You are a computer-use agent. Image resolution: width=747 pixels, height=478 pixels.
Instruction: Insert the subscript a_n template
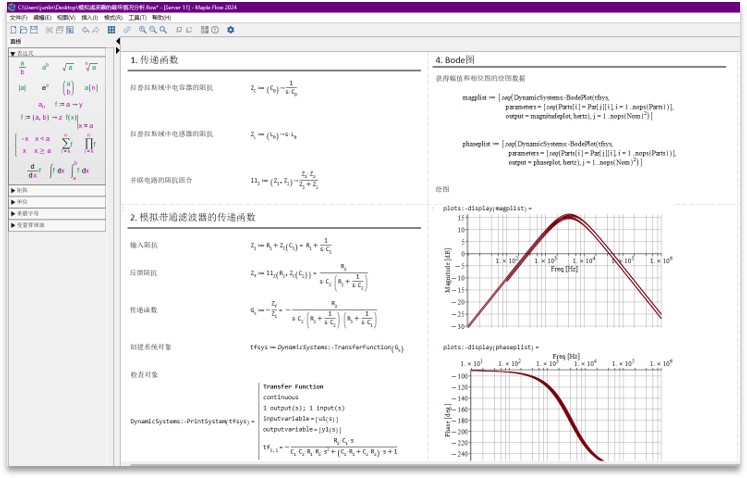[42, 104]
